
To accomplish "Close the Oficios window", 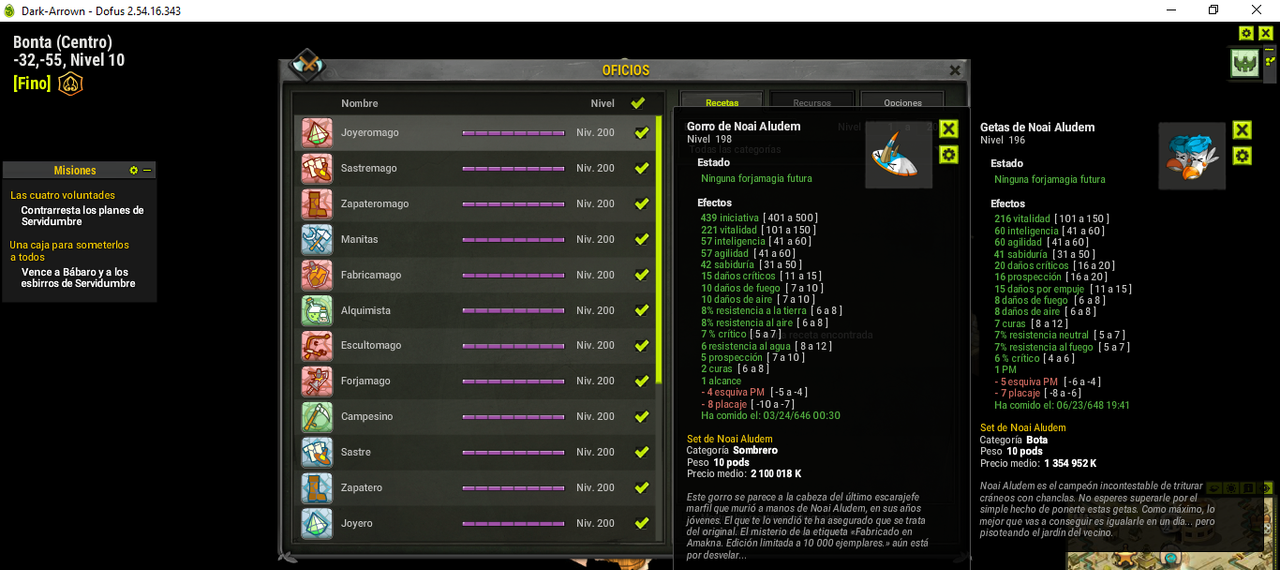I will 955,70.
